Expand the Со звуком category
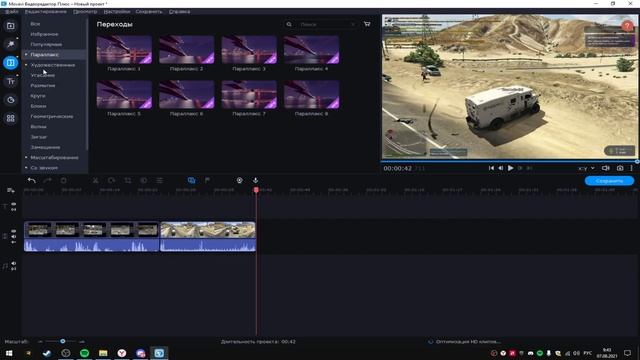The width and height of the screenshot is (640, 360). [x=26, y=168]
